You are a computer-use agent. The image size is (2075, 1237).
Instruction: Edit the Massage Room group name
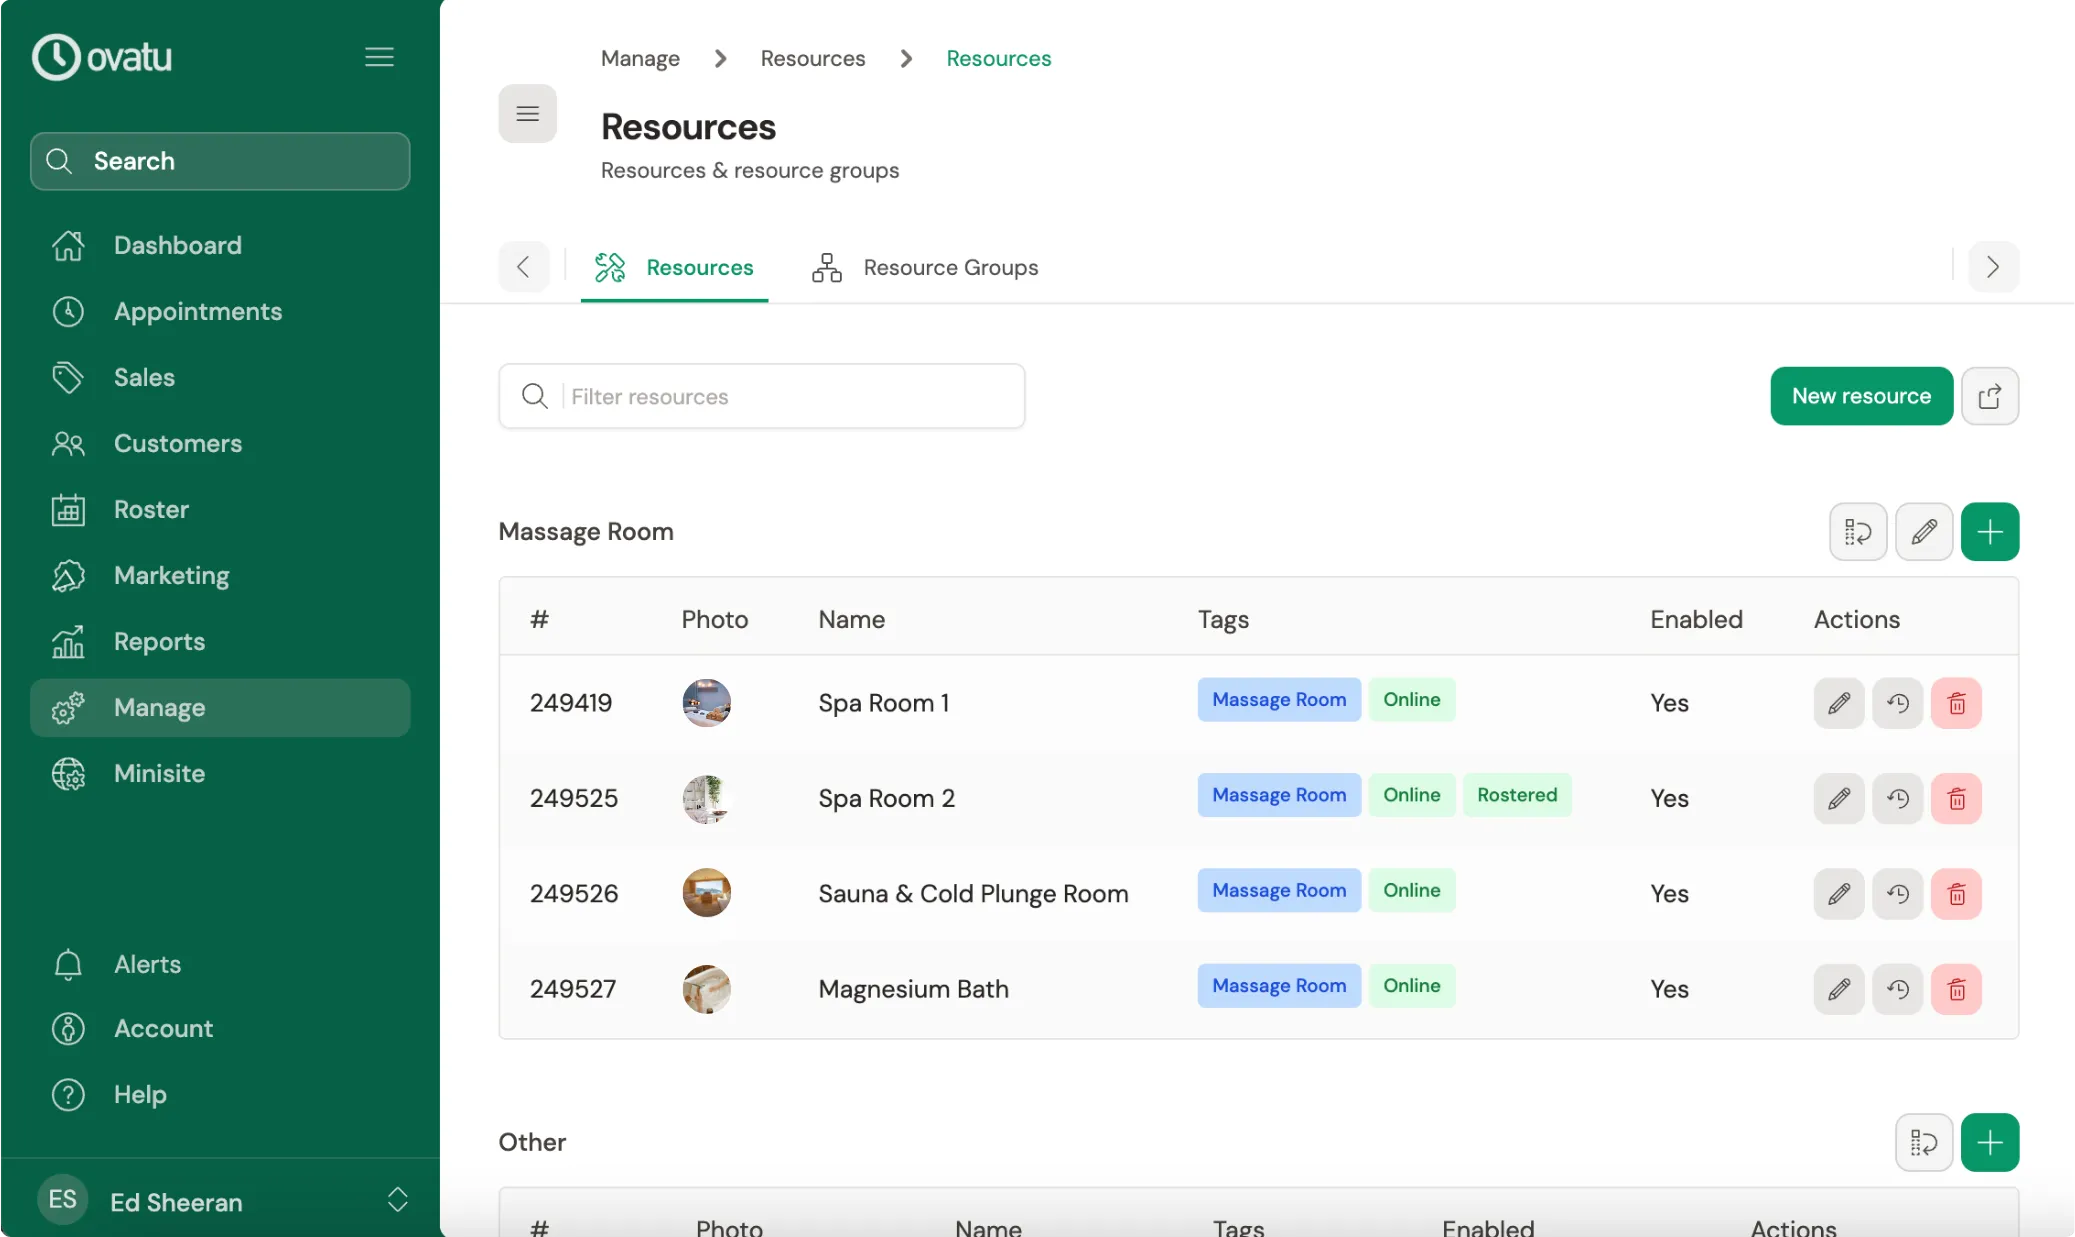1924,531
